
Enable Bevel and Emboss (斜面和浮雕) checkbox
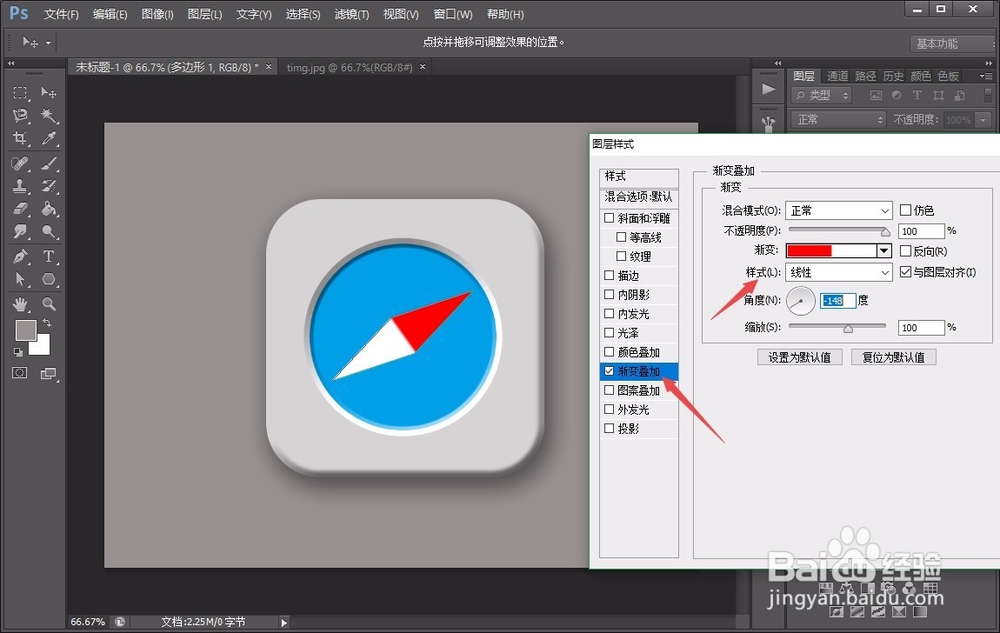pos(609,218)
